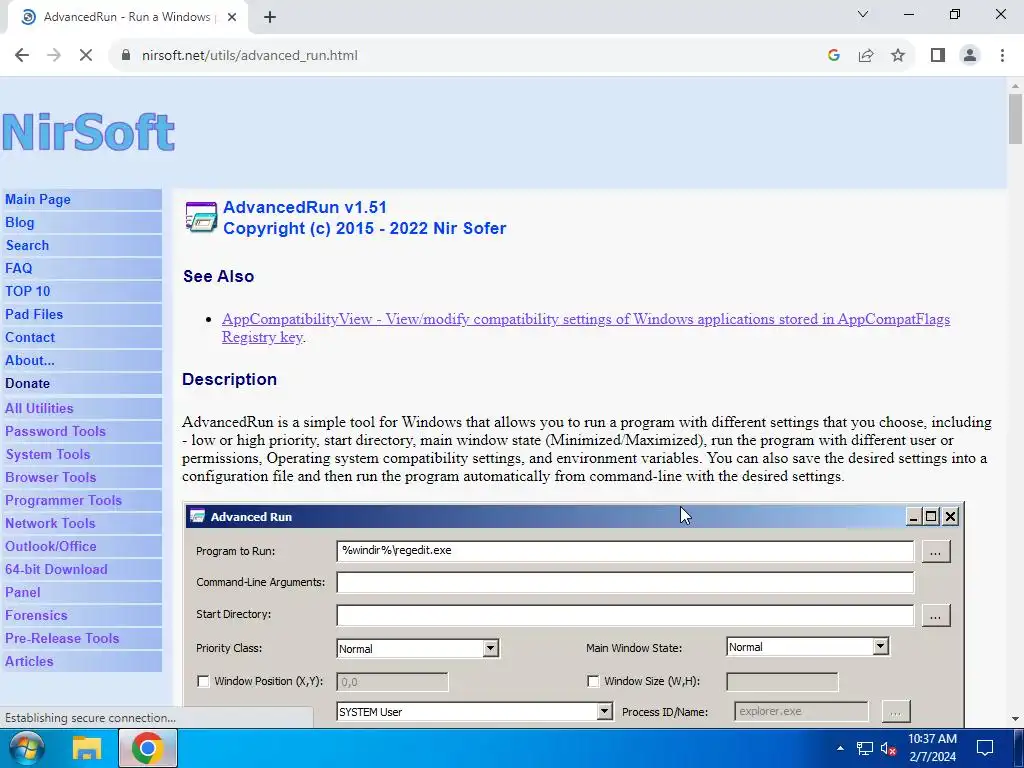Enable the Window Size (W,H) checkbox
Screen dimensions: 1024x768
point(593,681)
